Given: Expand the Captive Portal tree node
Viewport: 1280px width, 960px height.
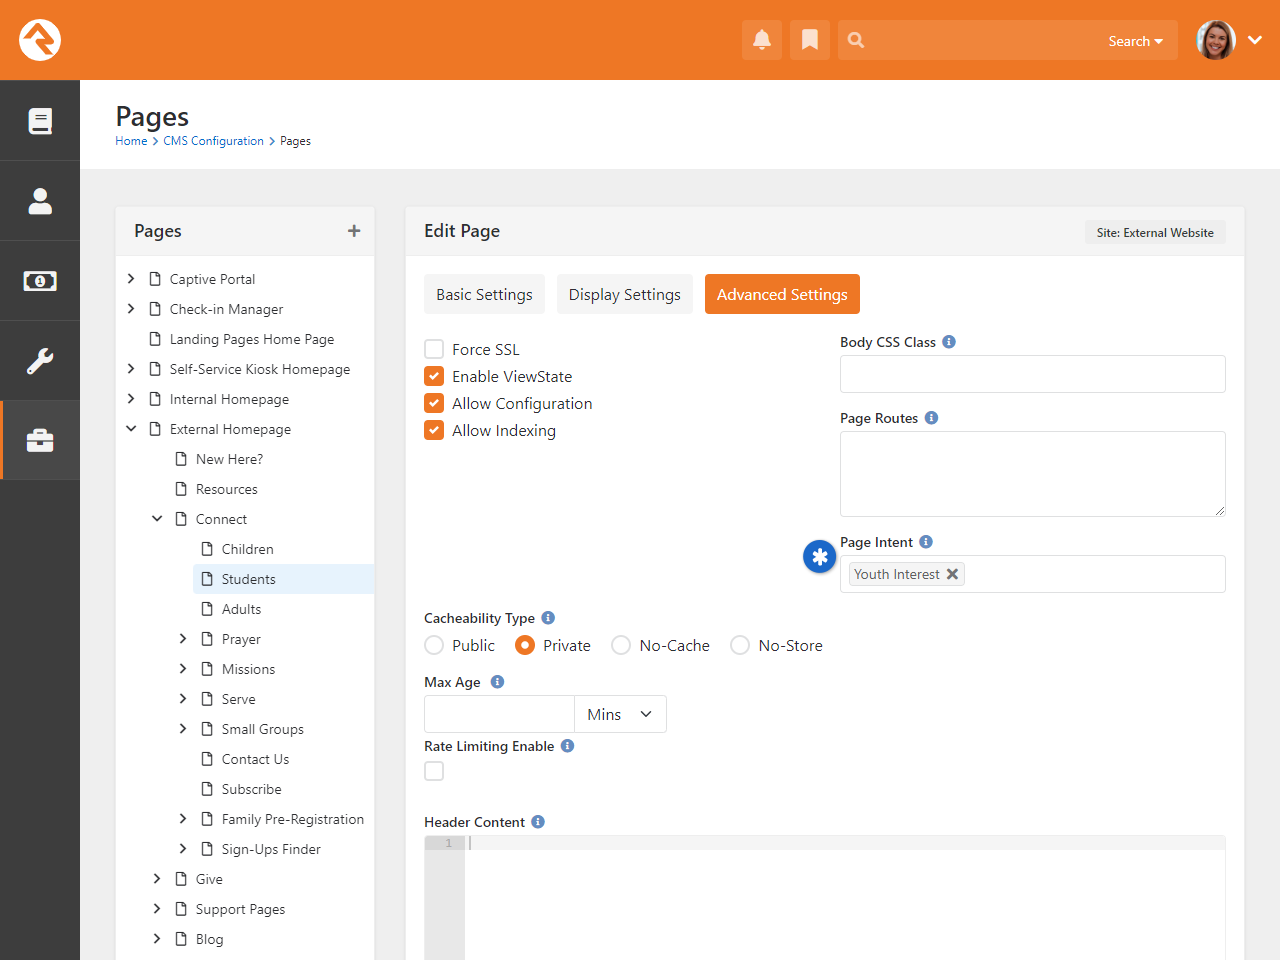Looking at the screenshot, I should 131,279.
